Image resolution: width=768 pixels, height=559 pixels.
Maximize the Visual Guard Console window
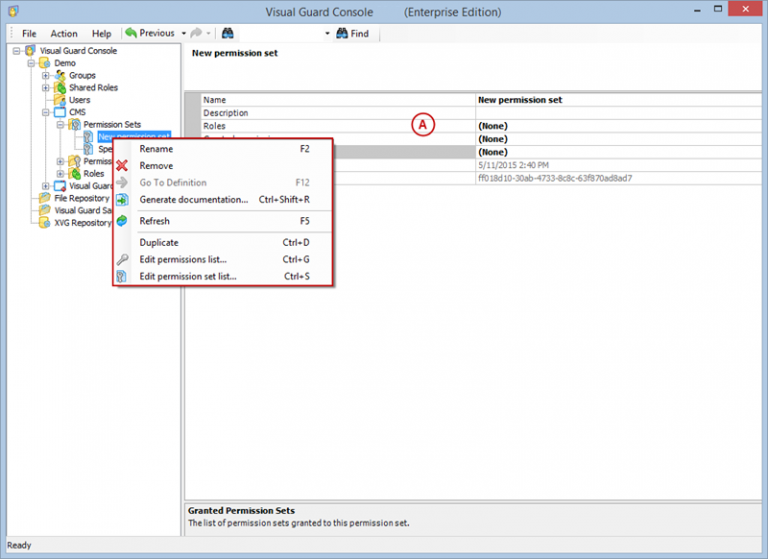[x=718, y=9]
